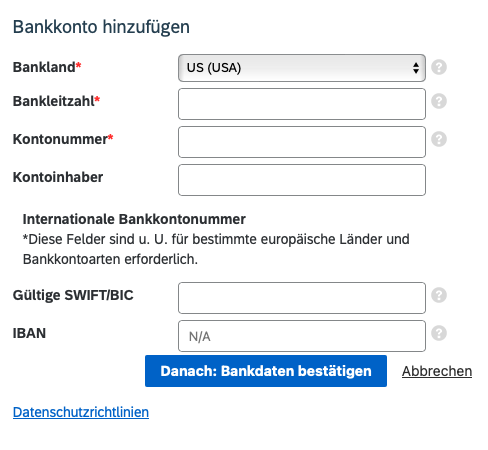
Task: View help for Gültige SWIFT/BIC
Action: (439, 295)
